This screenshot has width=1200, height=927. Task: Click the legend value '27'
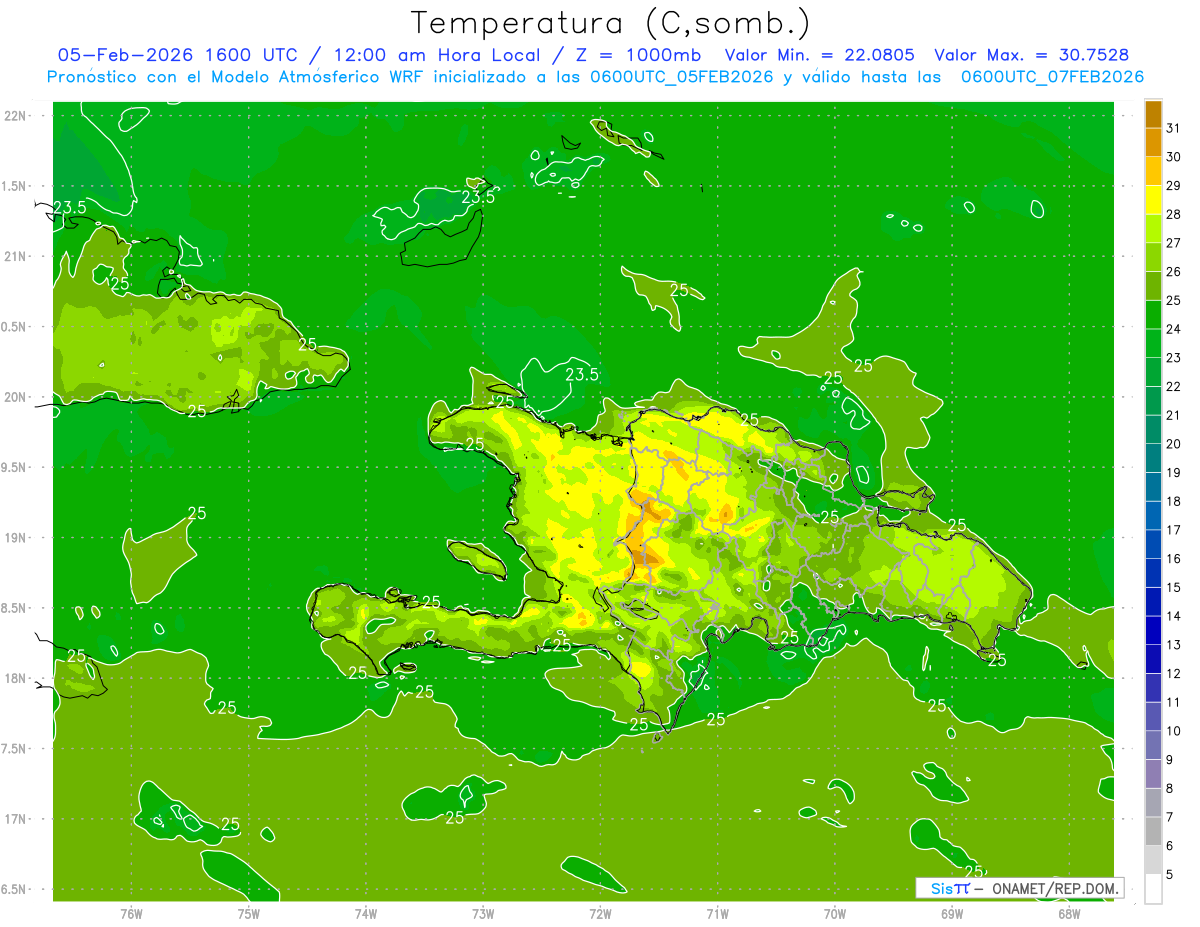(x=1174, y=243)
